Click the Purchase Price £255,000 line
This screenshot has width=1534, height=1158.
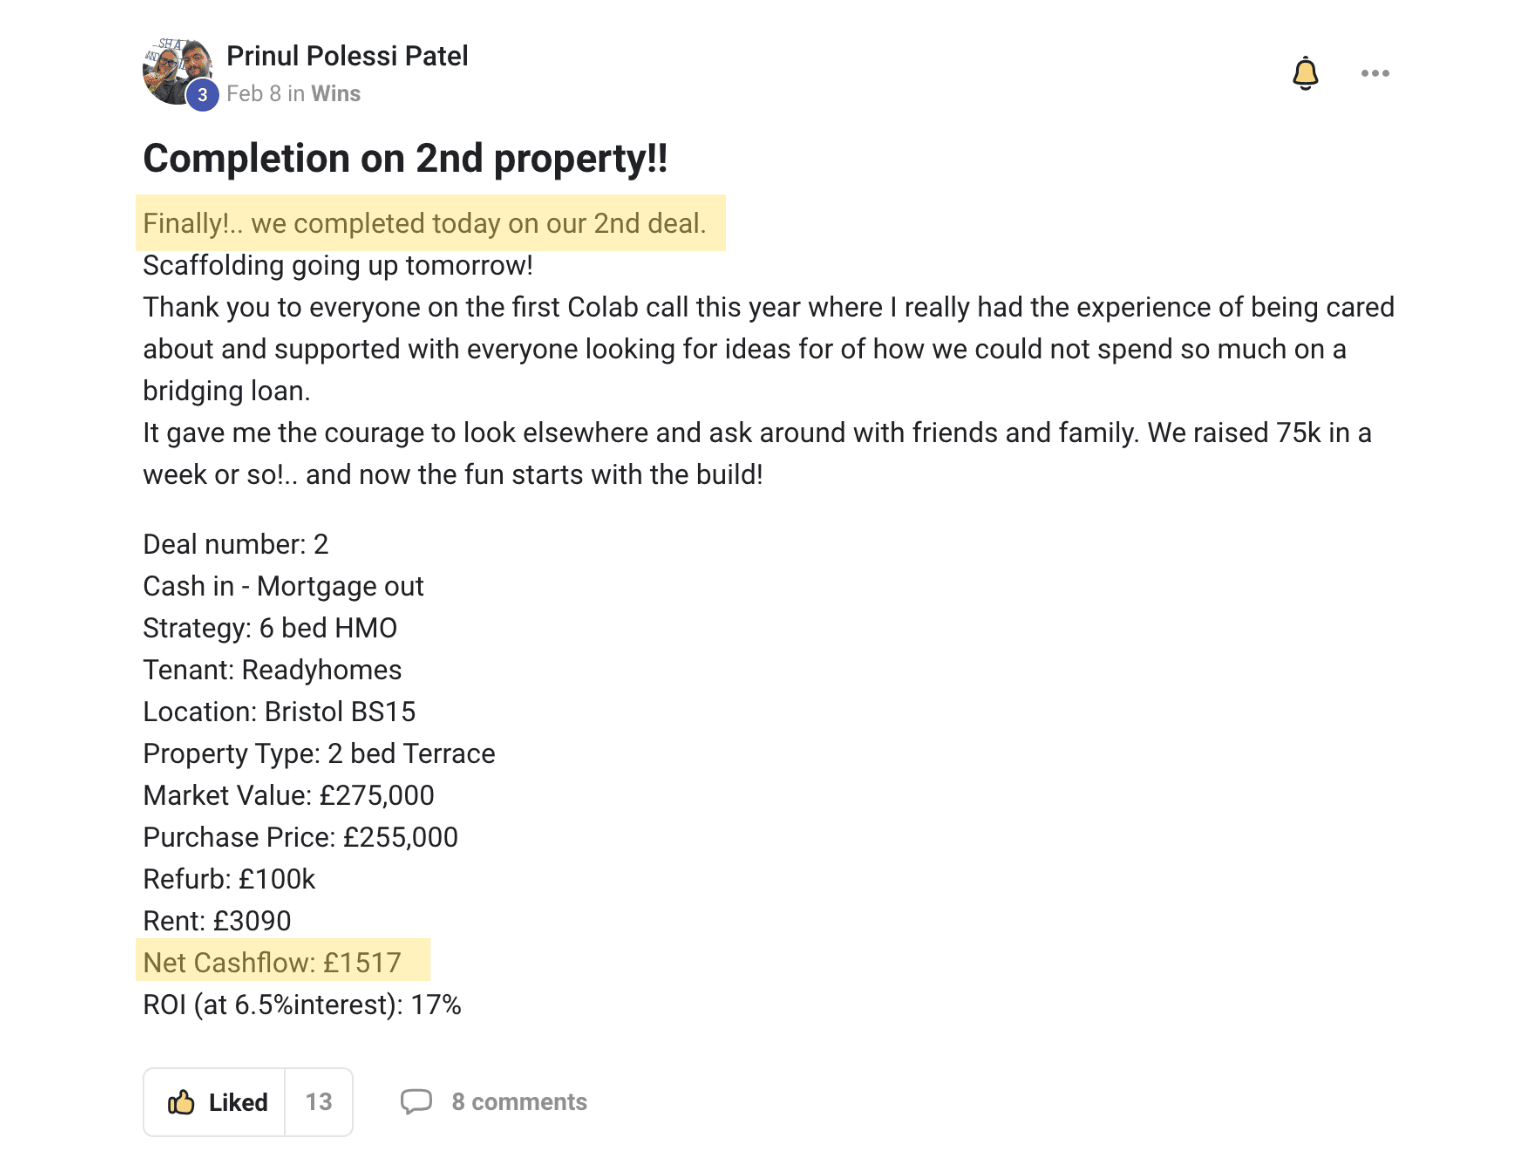[300, 838]
